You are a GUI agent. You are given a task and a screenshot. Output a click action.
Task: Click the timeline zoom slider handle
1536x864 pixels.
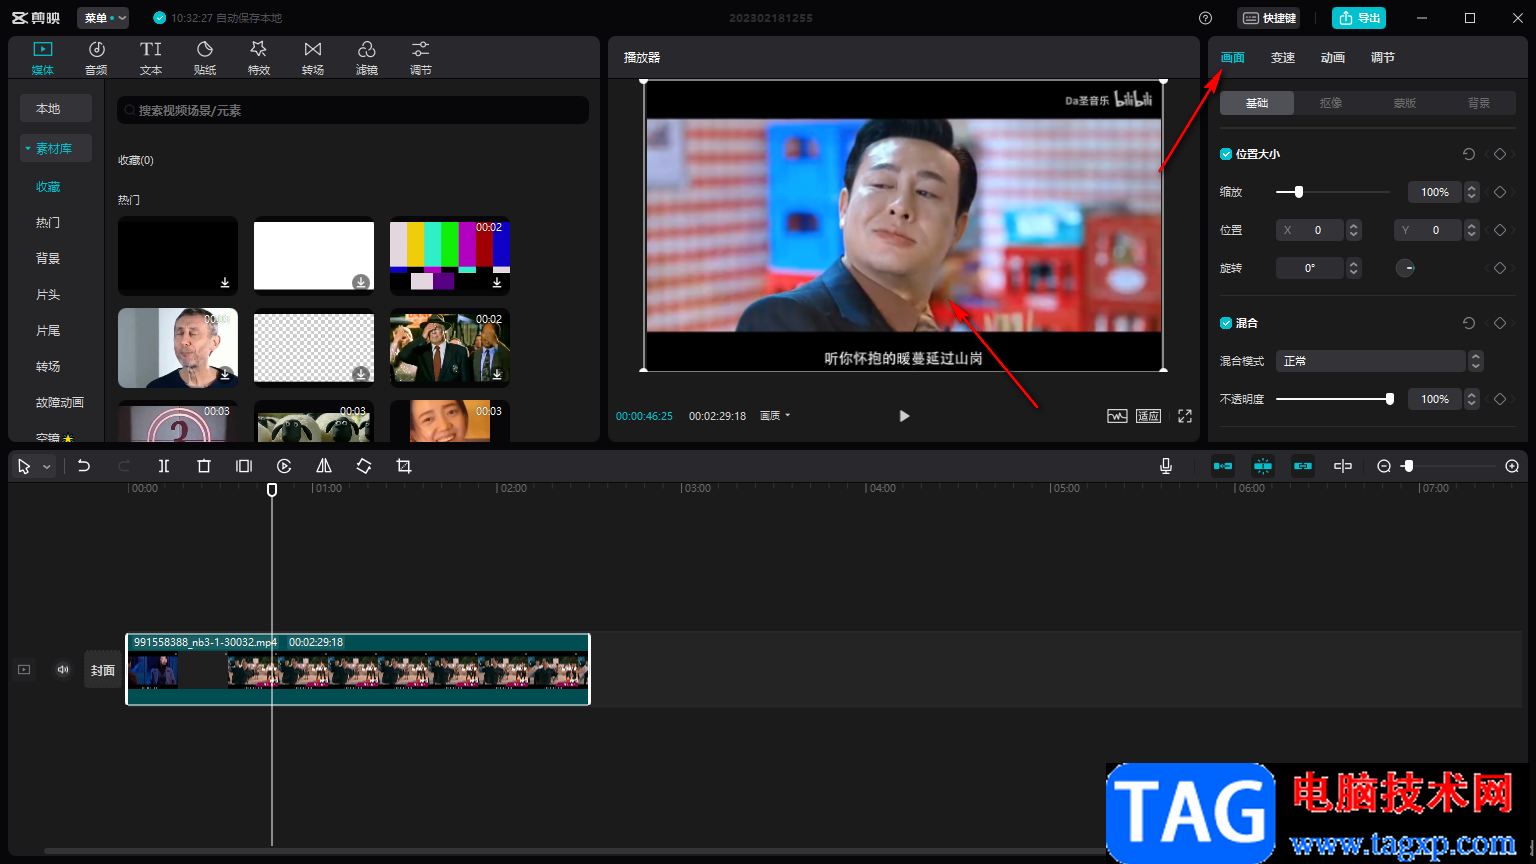(x=1408, y=466)
